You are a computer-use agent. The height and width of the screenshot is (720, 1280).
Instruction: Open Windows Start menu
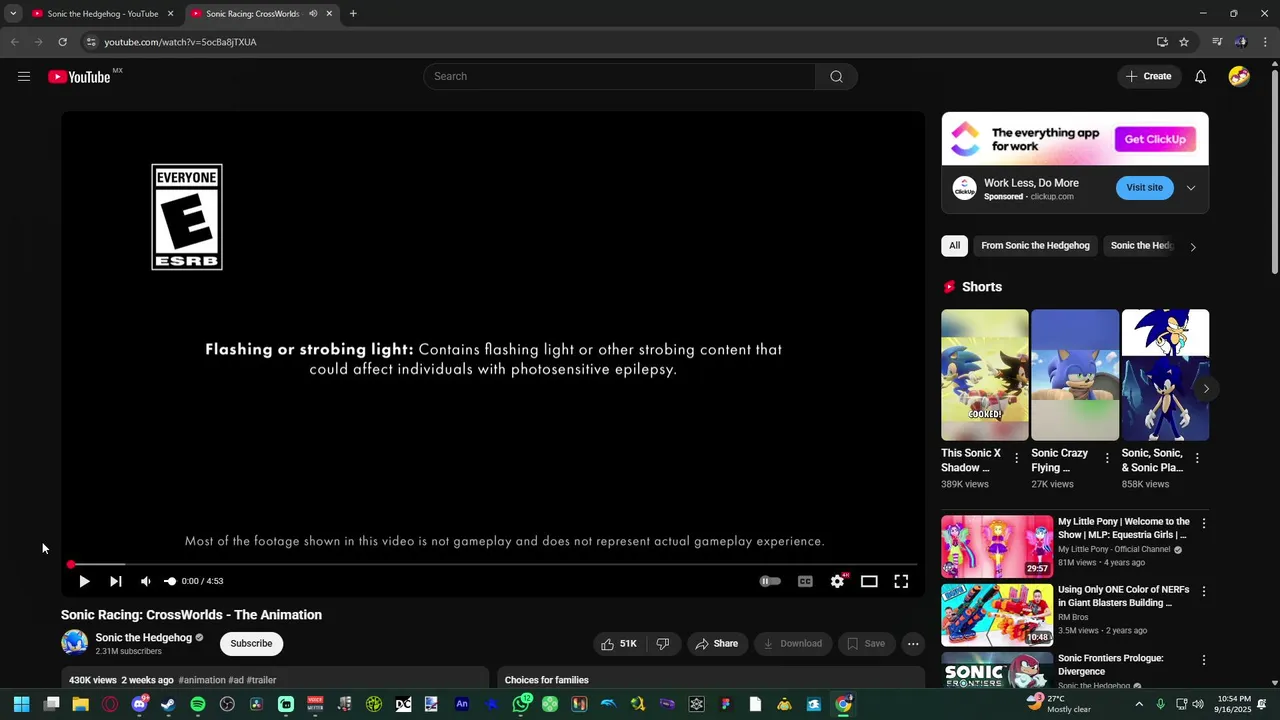[x=21, y=704]
